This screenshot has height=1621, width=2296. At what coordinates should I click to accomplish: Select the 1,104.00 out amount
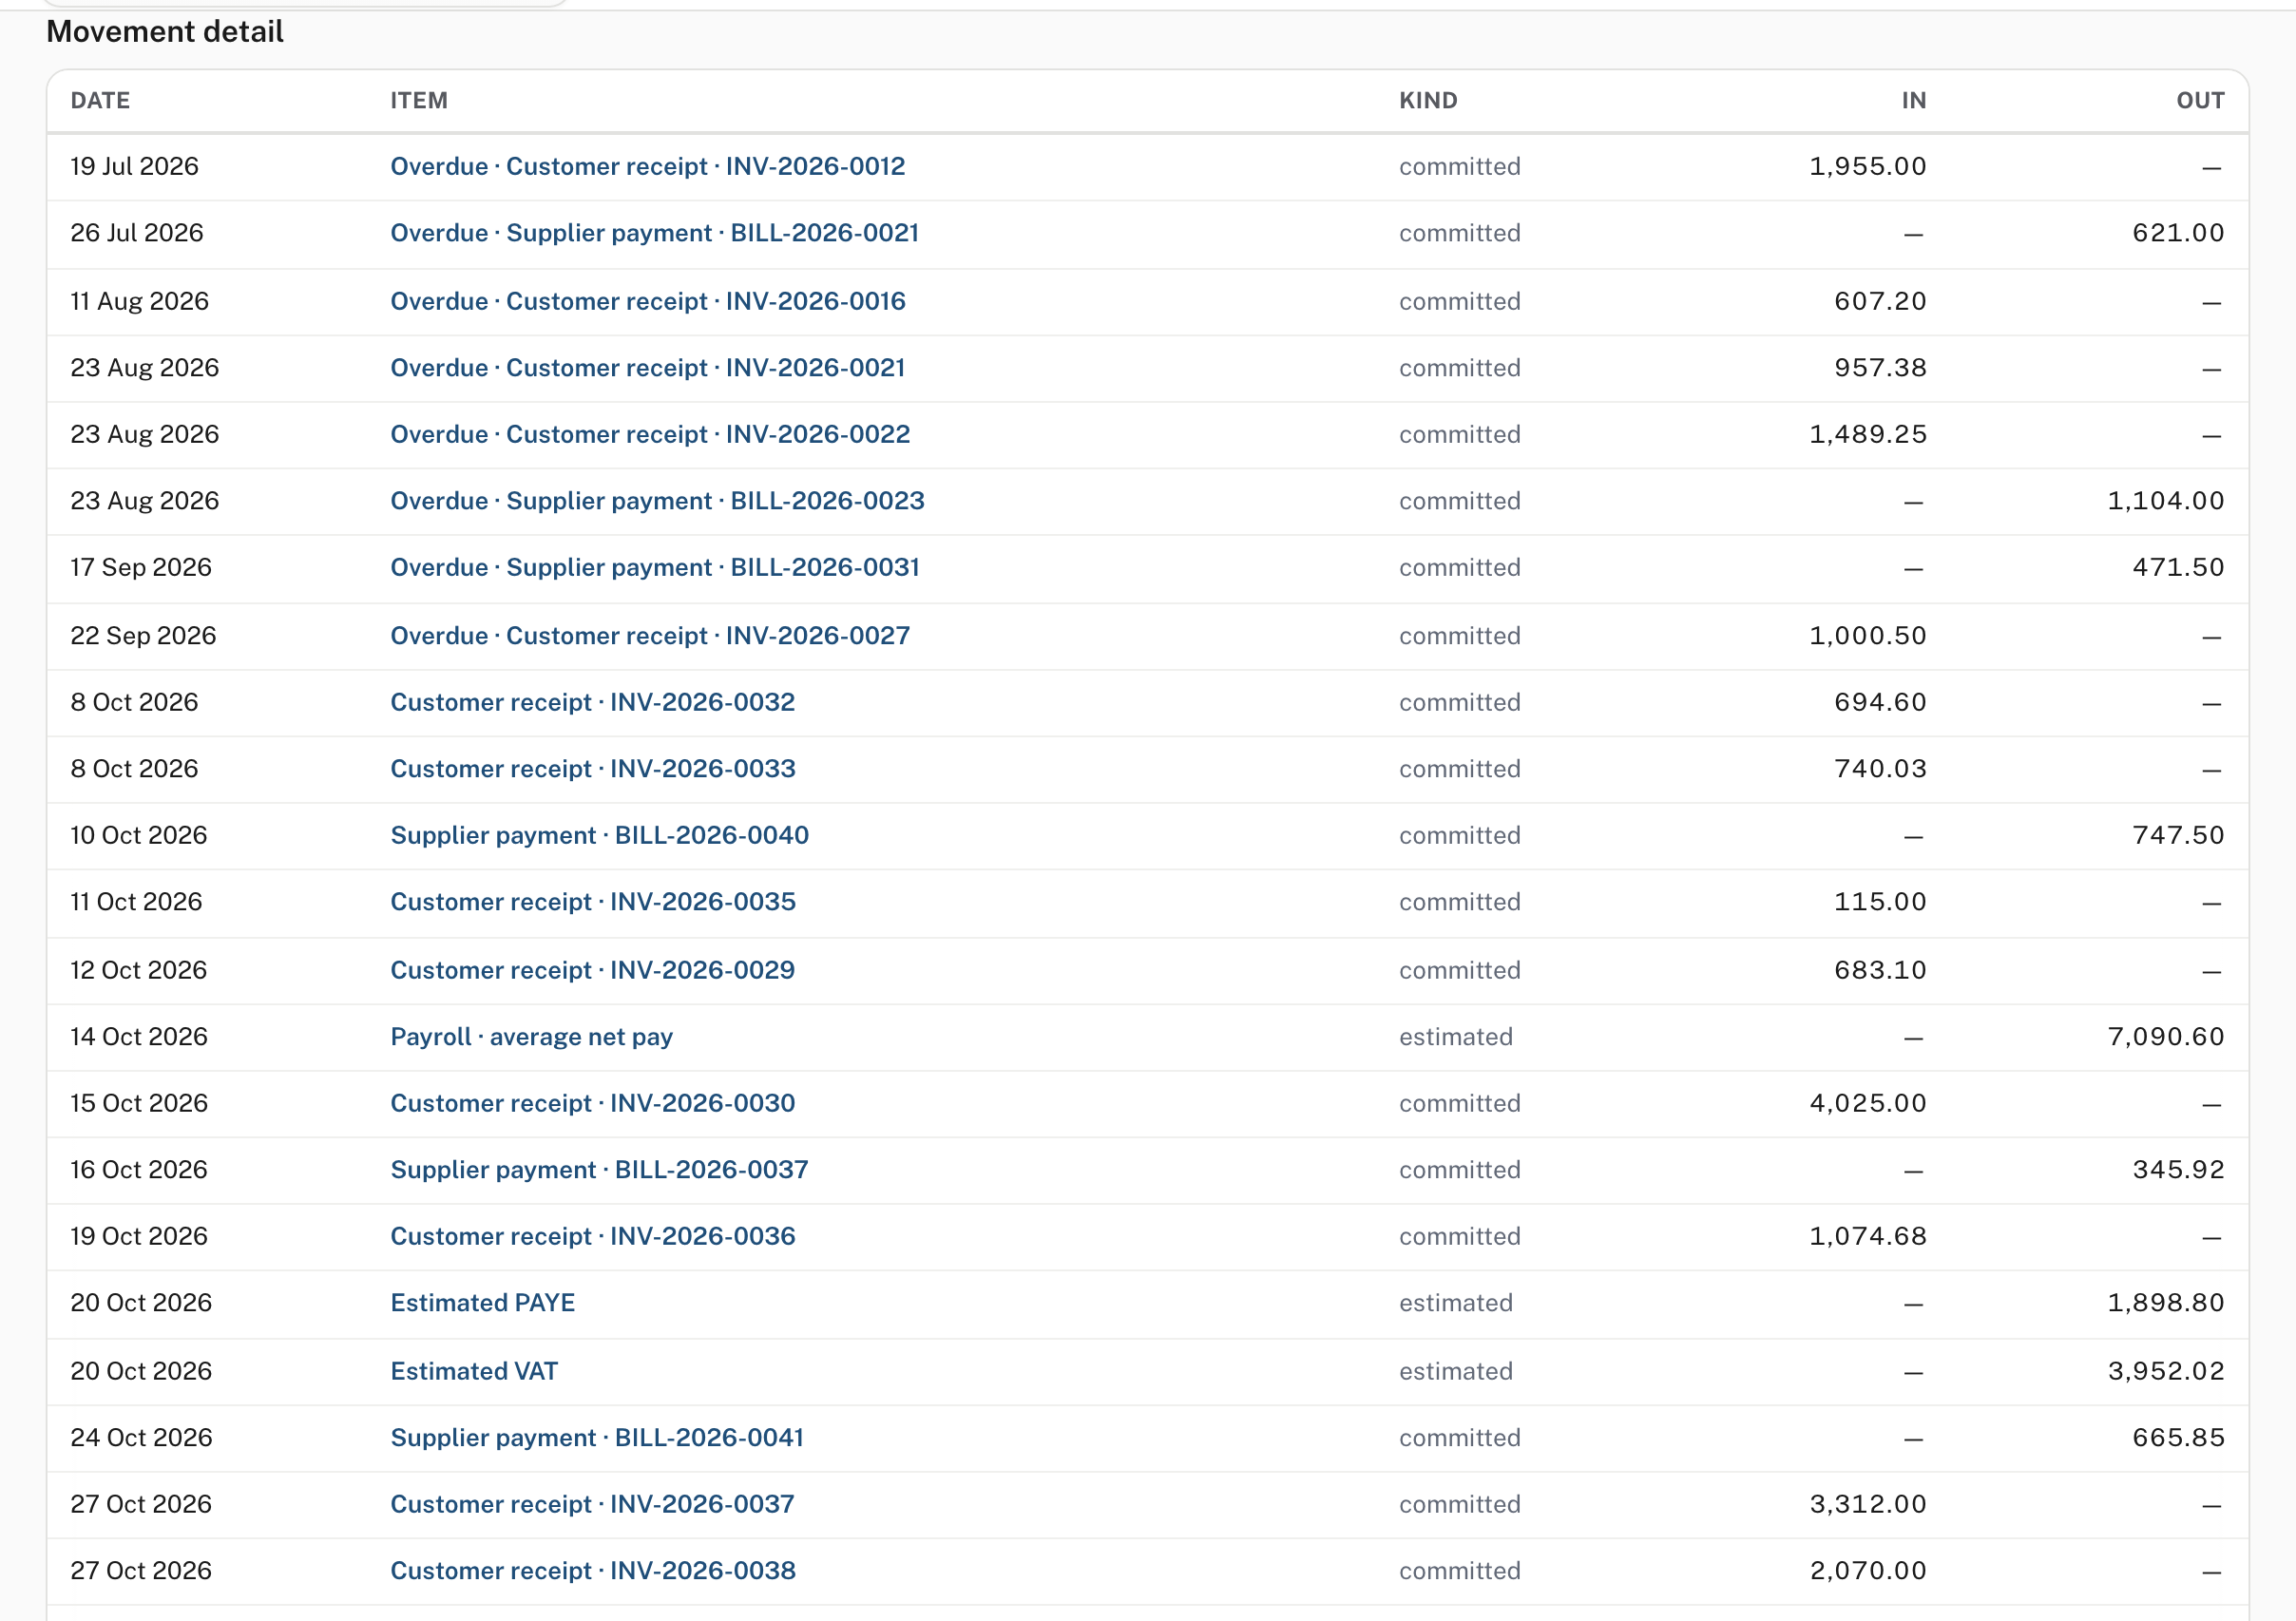click(x=2166, y=501)
